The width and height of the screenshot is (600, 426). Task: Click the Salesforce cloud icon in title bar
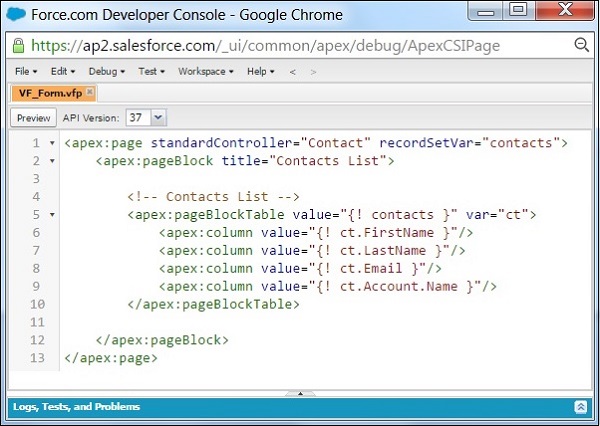(17, 15)
